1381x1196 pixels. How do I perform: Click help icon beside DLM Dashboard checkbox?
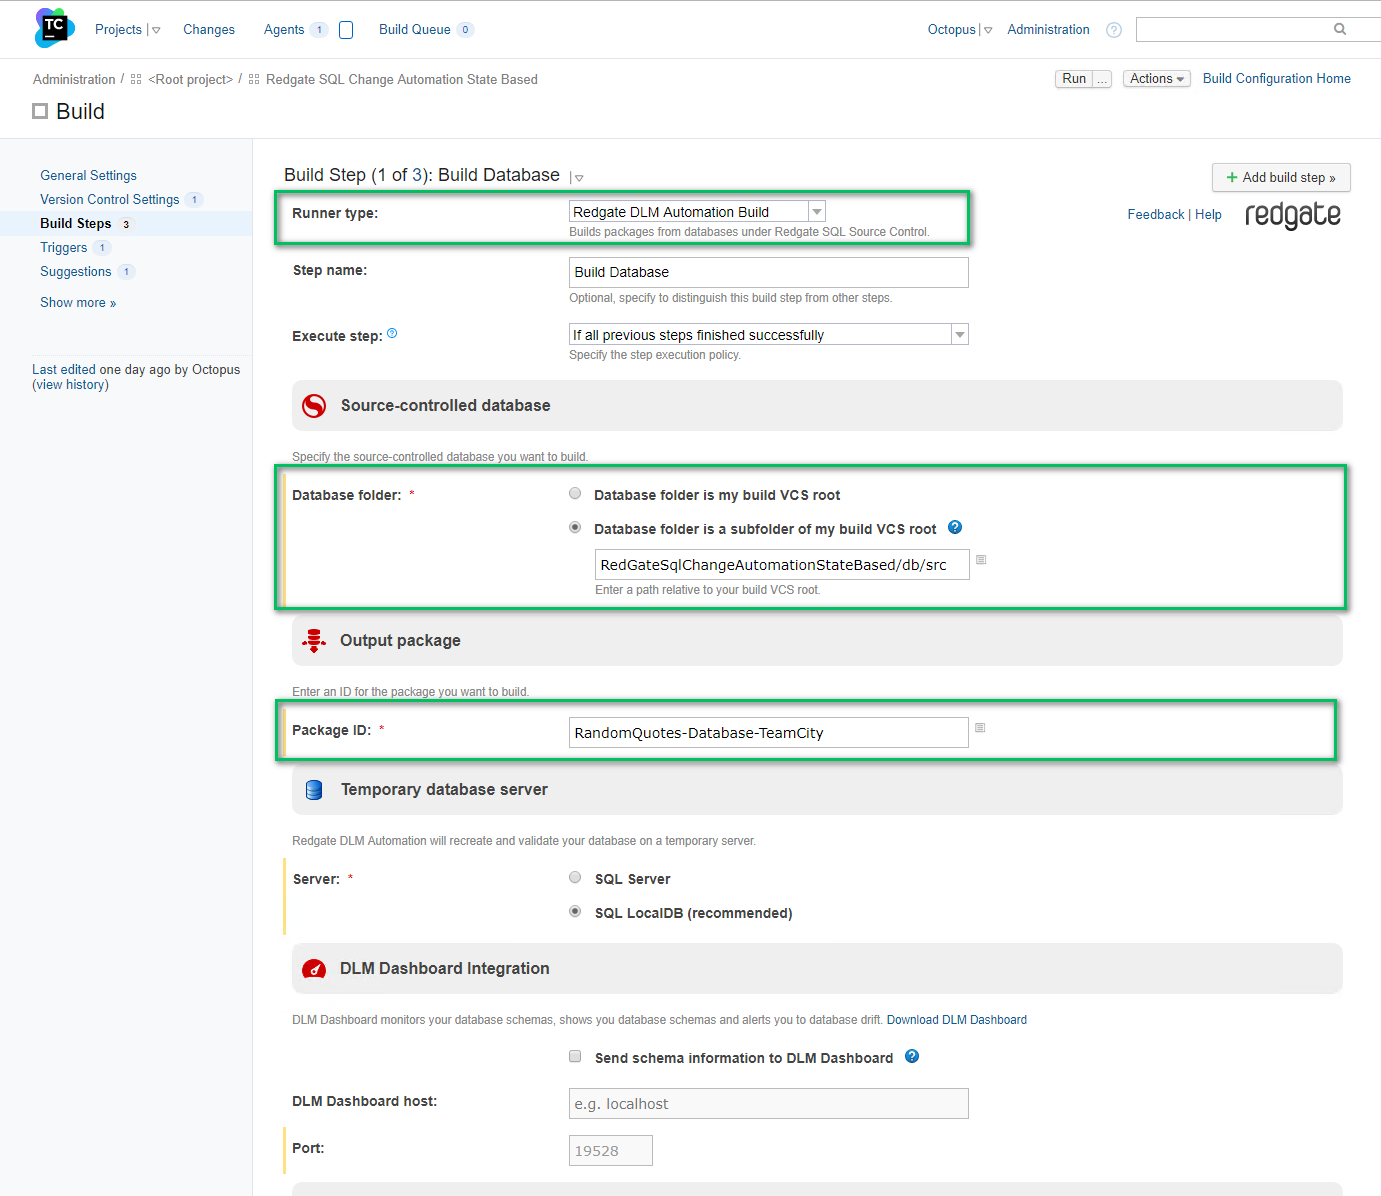point(912,1057)
